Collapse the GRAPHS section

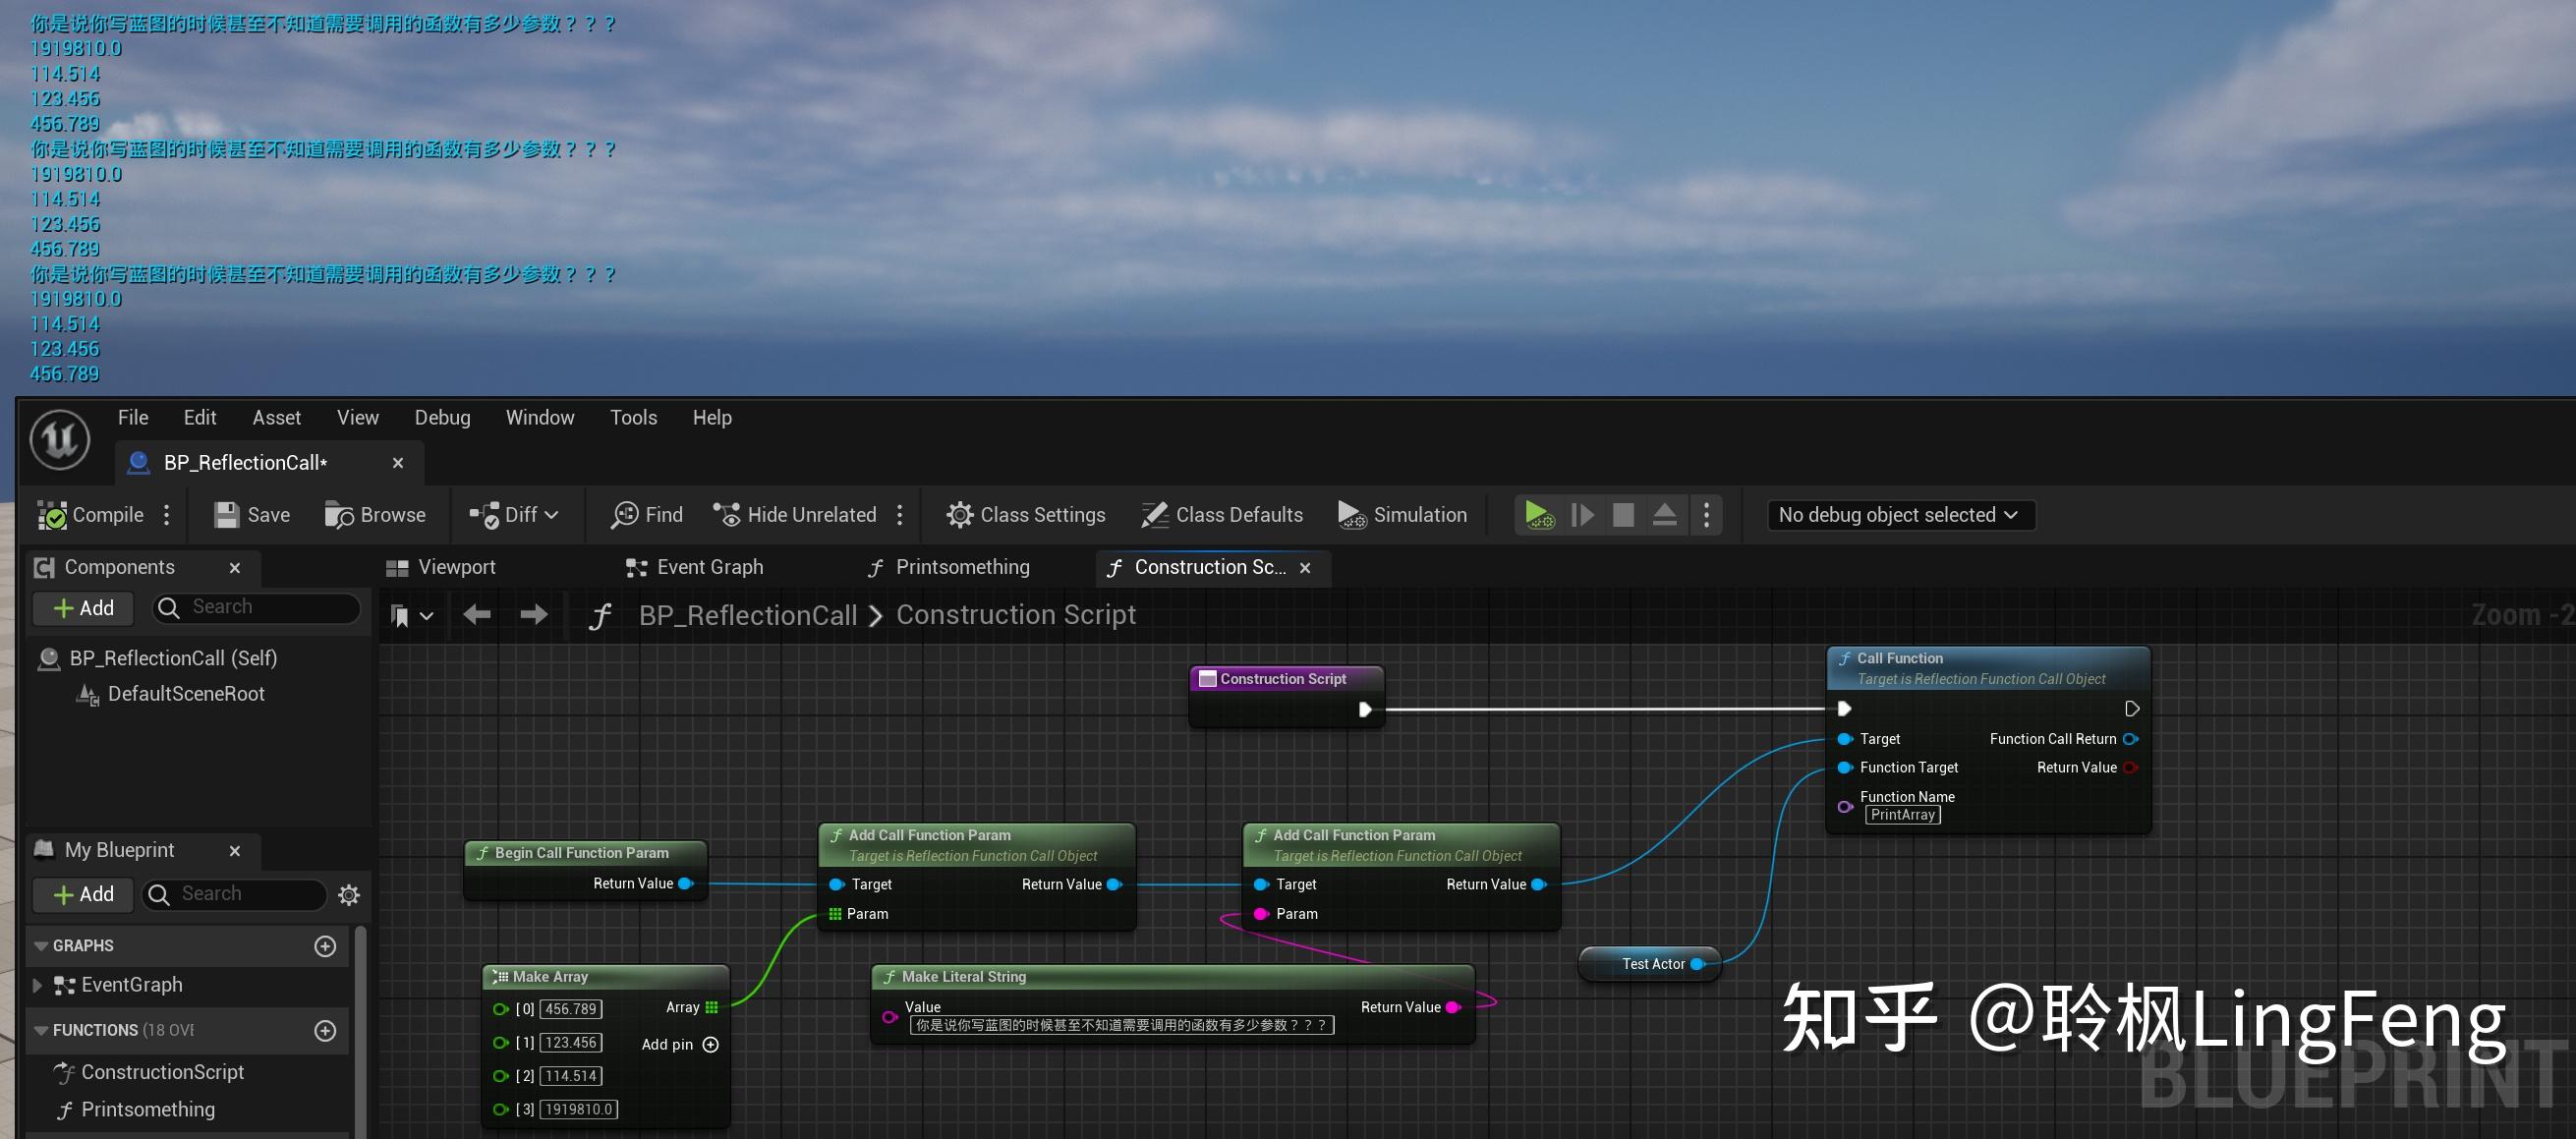coord(41,946)
